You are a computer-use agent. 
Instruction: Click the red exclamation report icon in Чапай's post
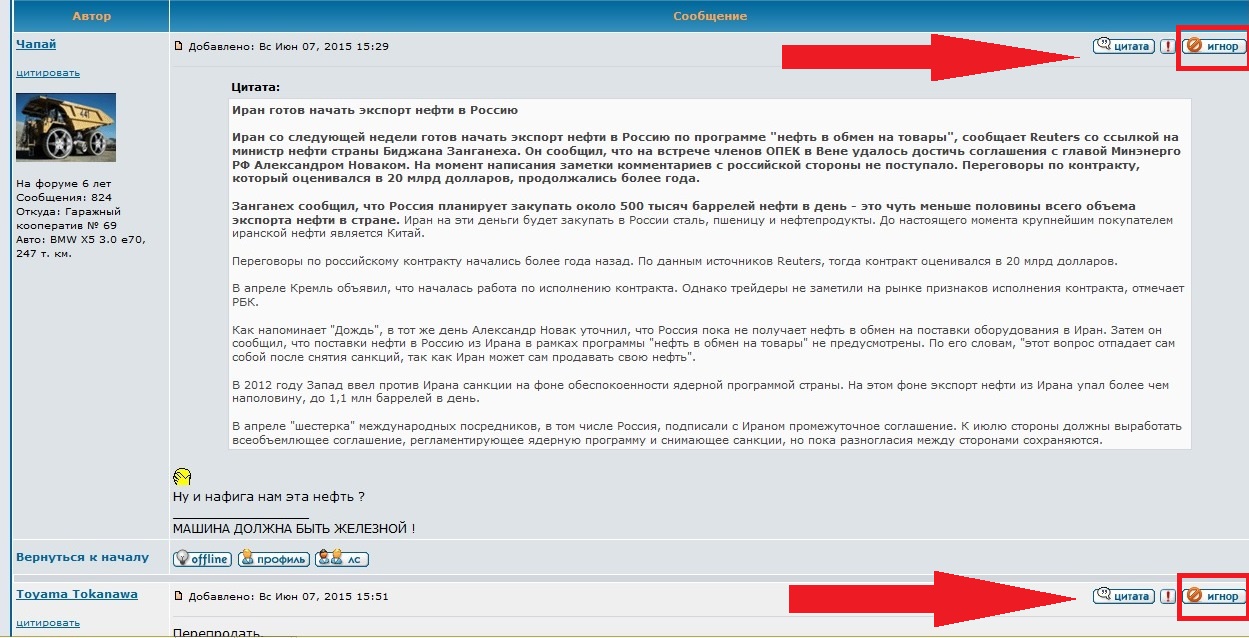pyautogui.click(x=1167, y=46)
